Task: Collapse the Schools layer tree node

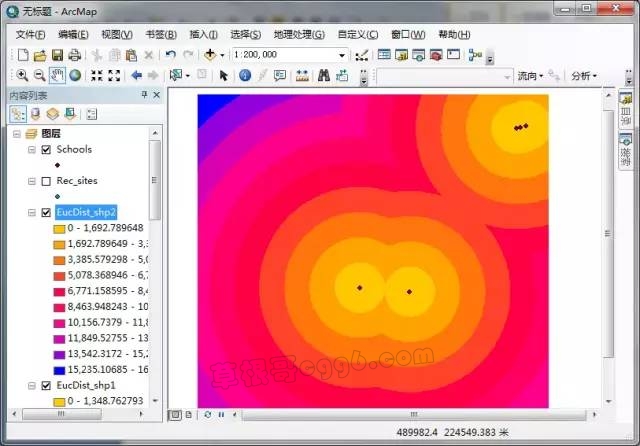Action: point(32,149)
